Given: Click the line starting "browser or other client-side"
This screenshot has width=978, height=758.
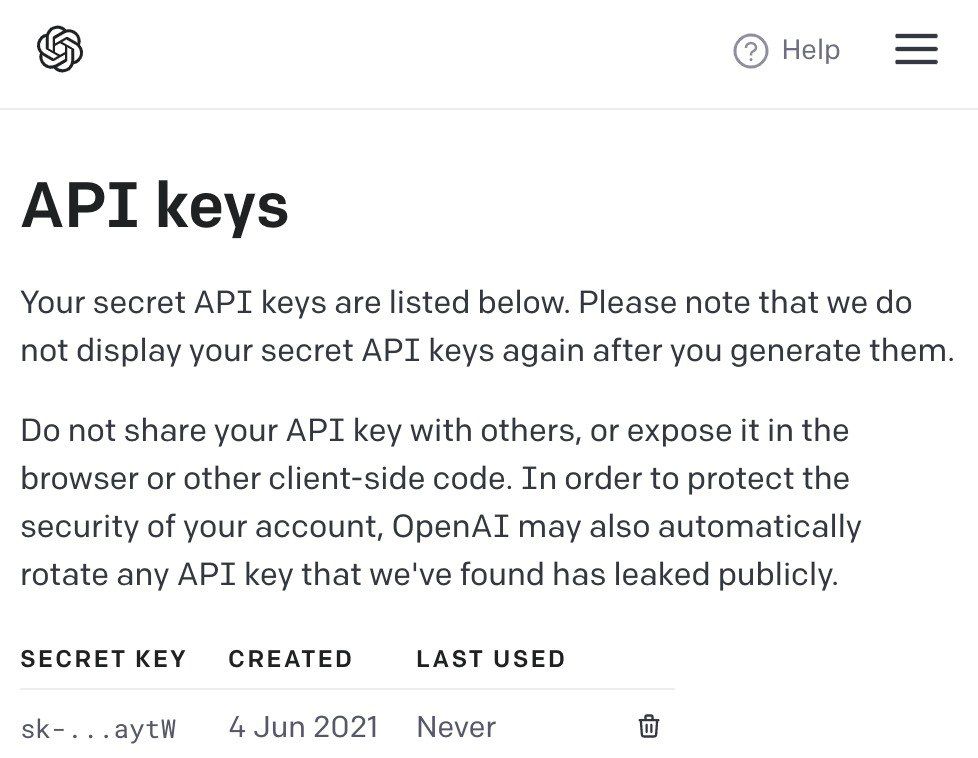Looking at the screenshot, I should coord(435,478).
